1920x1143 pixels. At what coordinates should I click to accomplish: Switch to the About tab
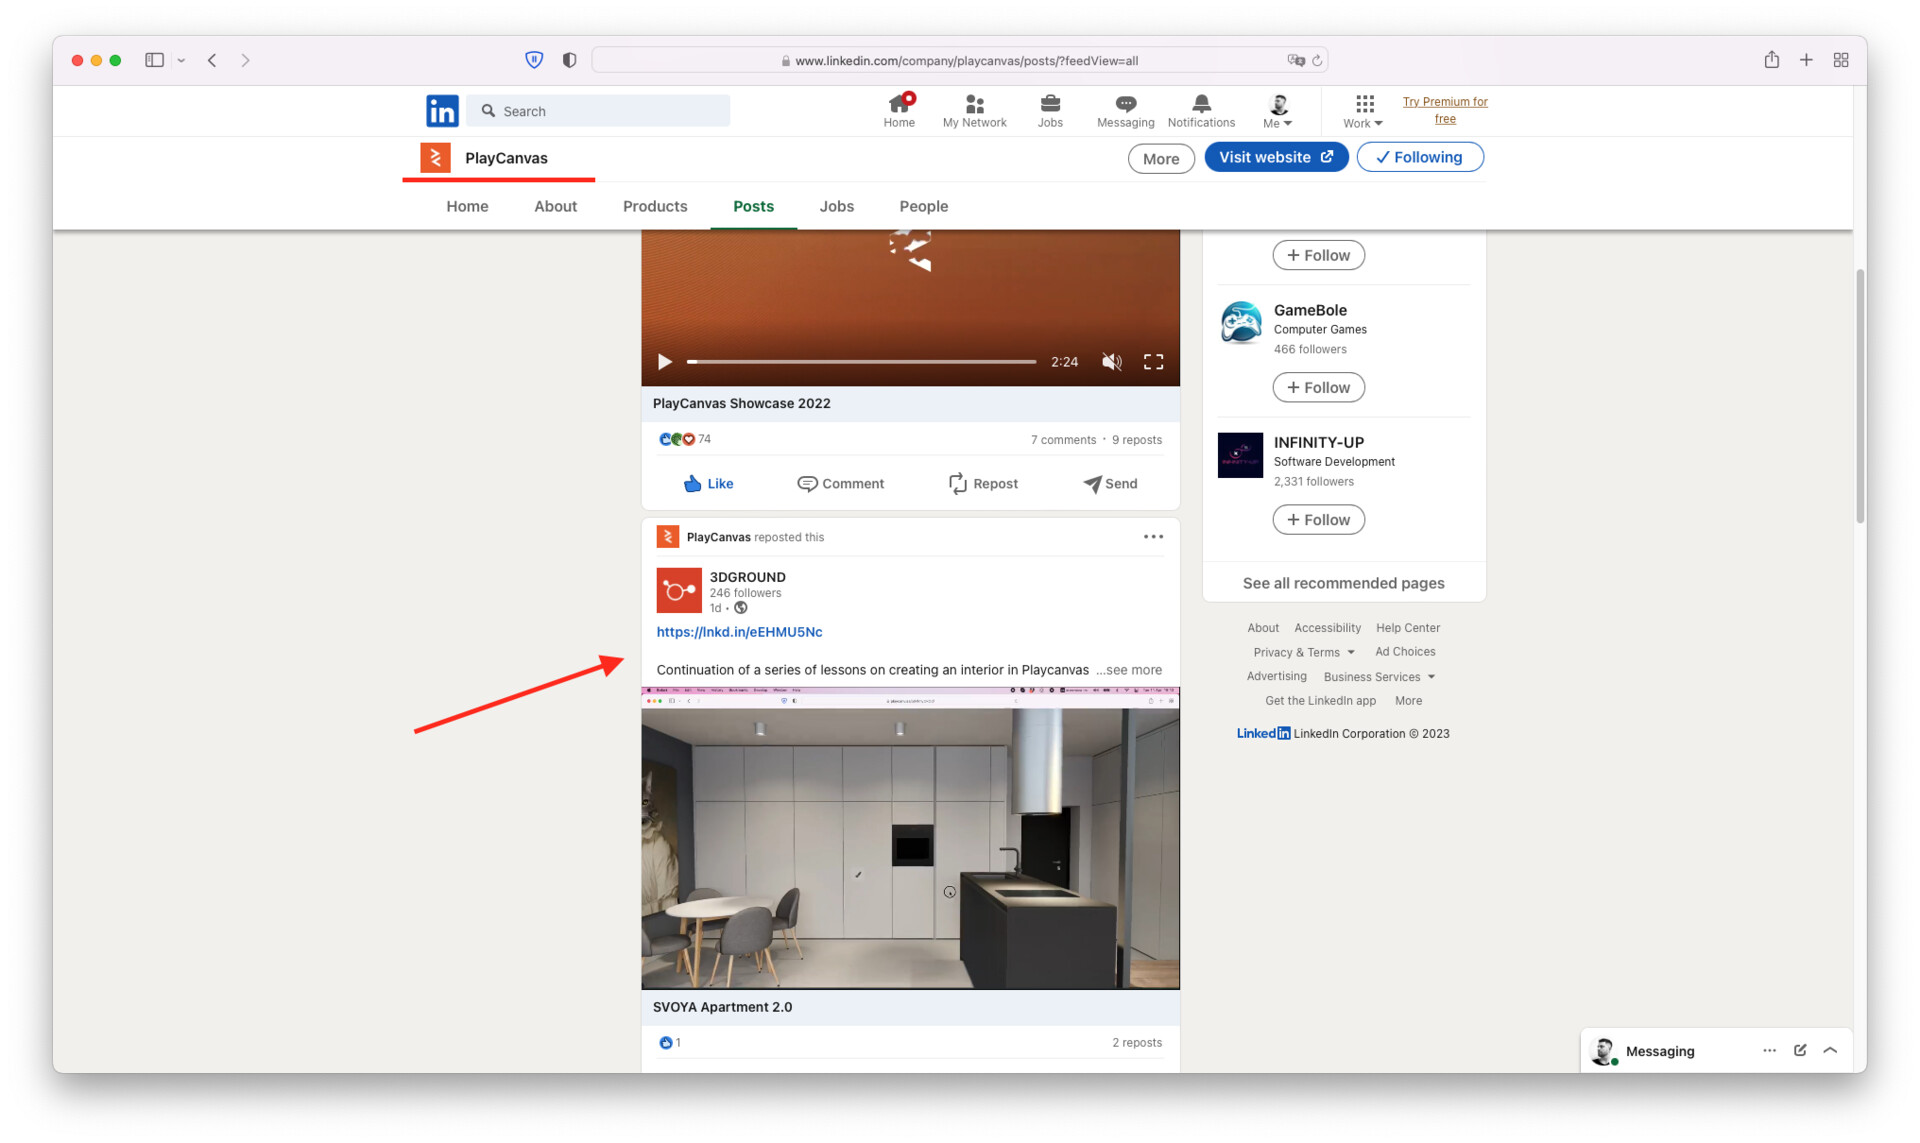[555, 206]
